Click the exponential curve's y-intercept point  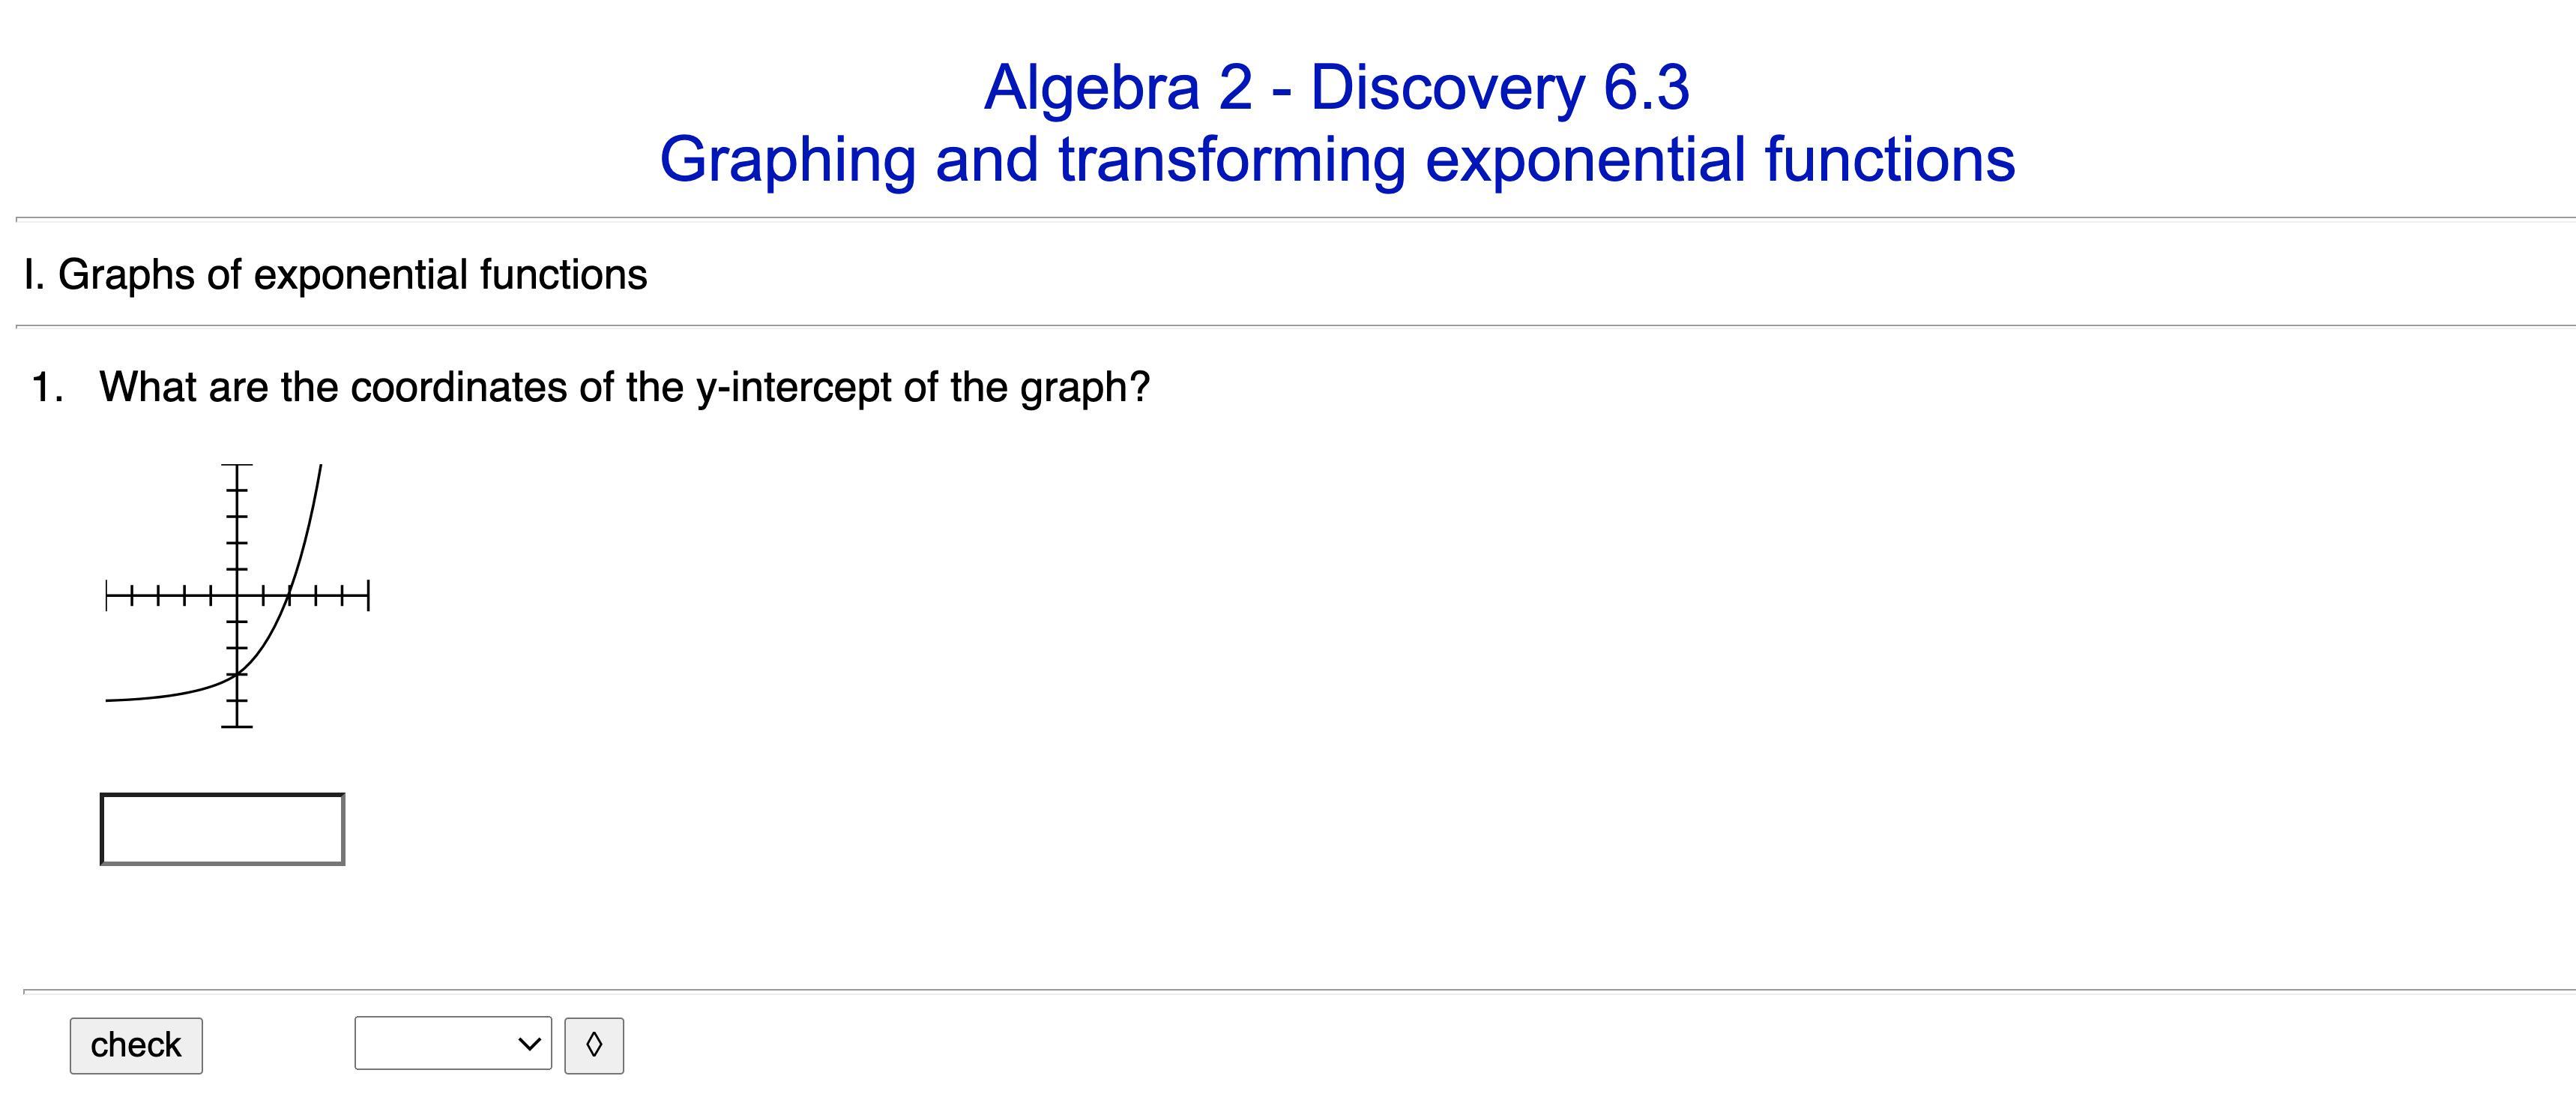237,674
